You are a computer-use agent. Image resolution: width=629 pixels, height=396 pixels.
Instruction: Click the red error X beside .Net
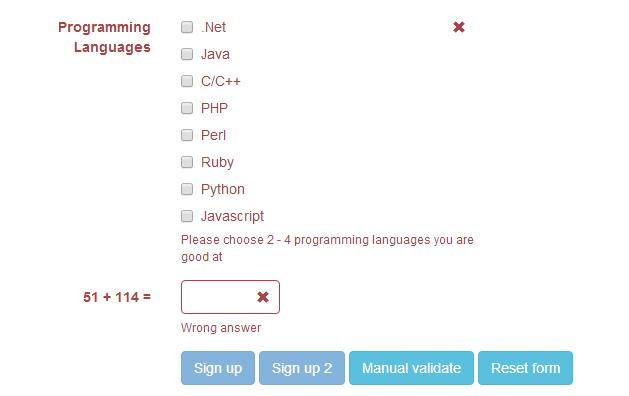(x=459, y=27)
